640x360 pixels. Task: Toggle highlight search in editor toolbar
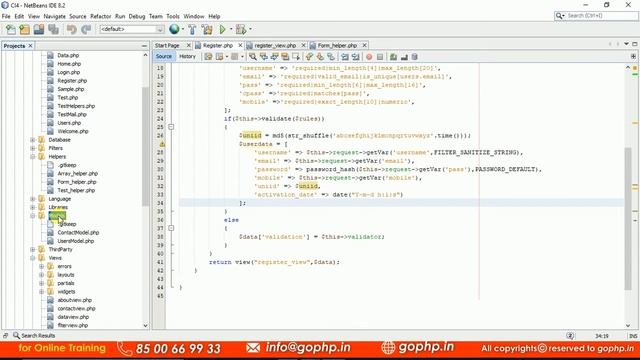pyautogui.click(x=285, y=57)
